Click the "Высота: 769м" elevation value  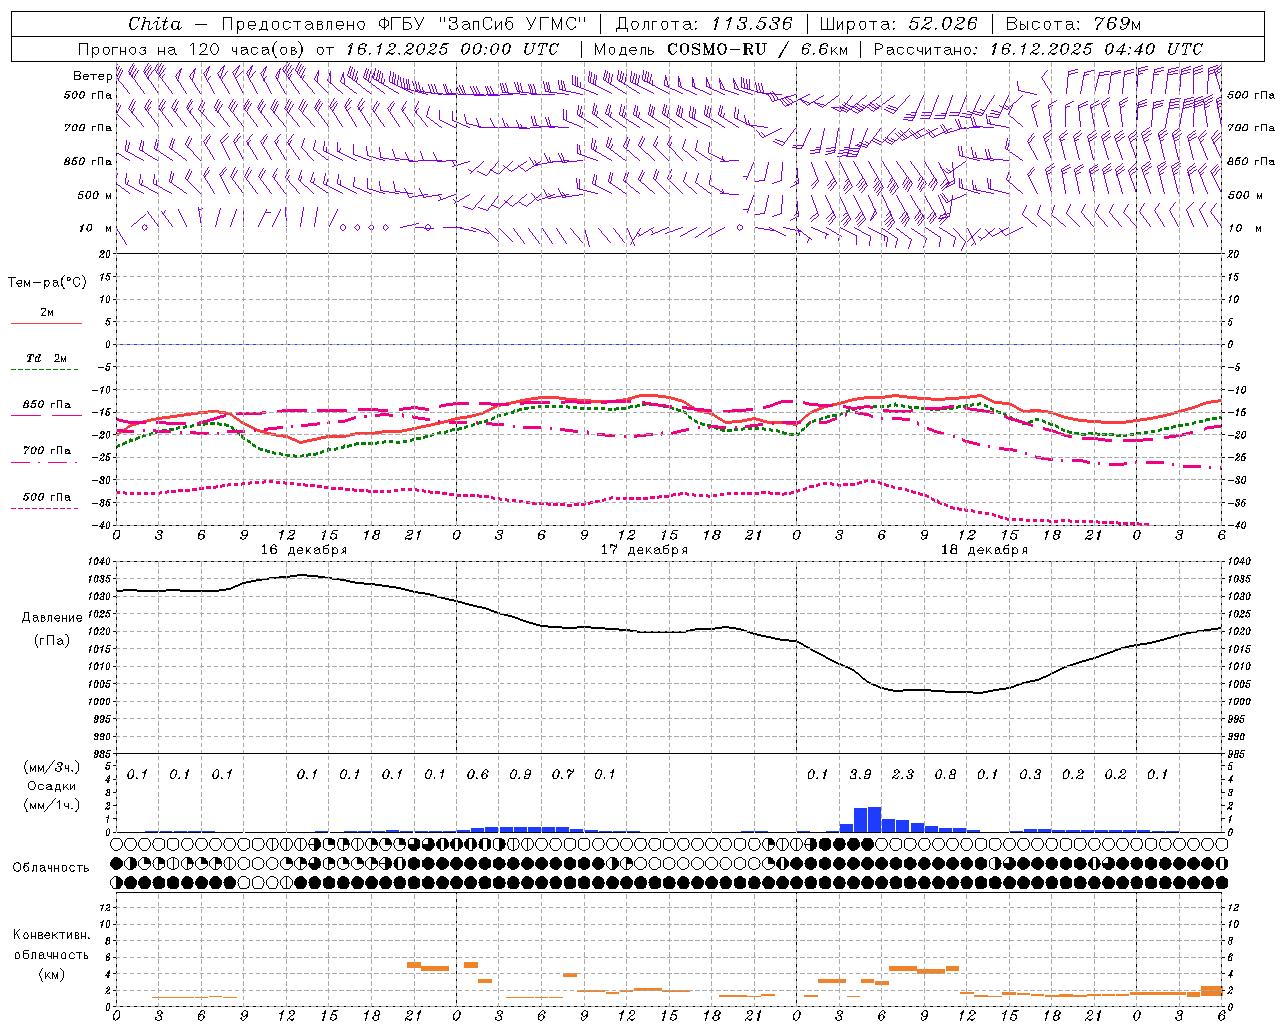1073,24
